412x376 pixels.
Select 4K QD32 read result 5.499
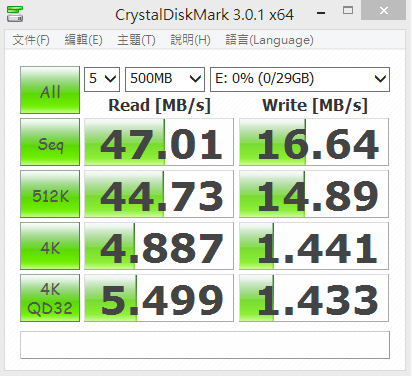click(x=159, y=298)
